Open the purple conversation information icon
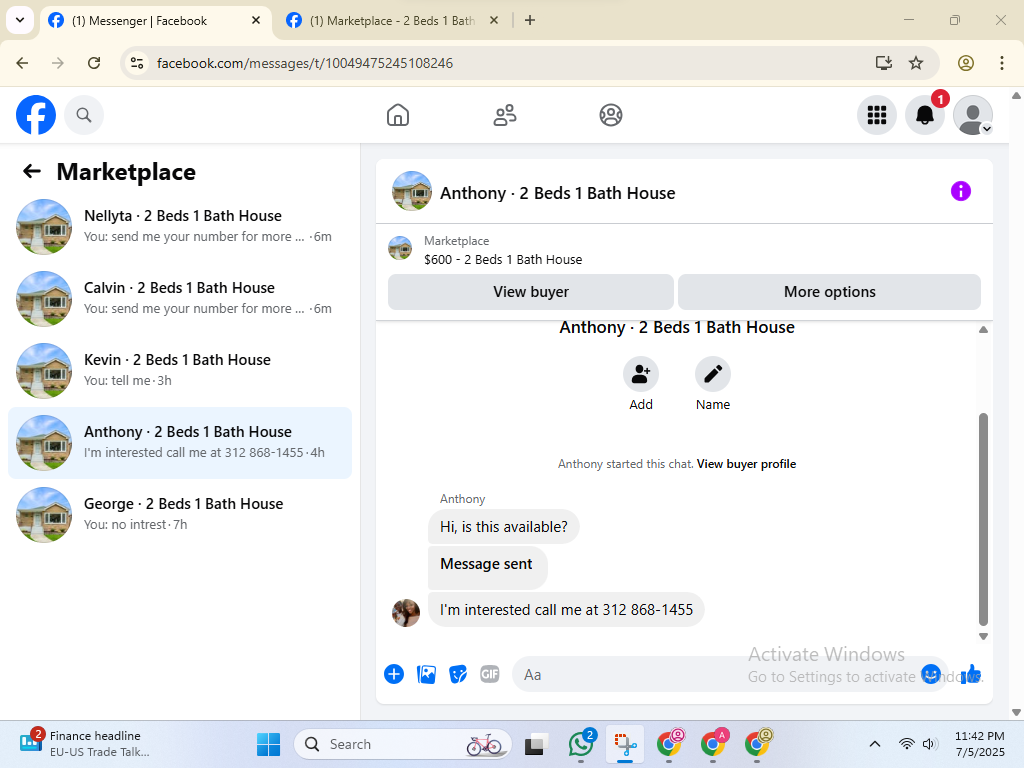This screenshot has height=768, width=1024. click(x=961, y=191)
